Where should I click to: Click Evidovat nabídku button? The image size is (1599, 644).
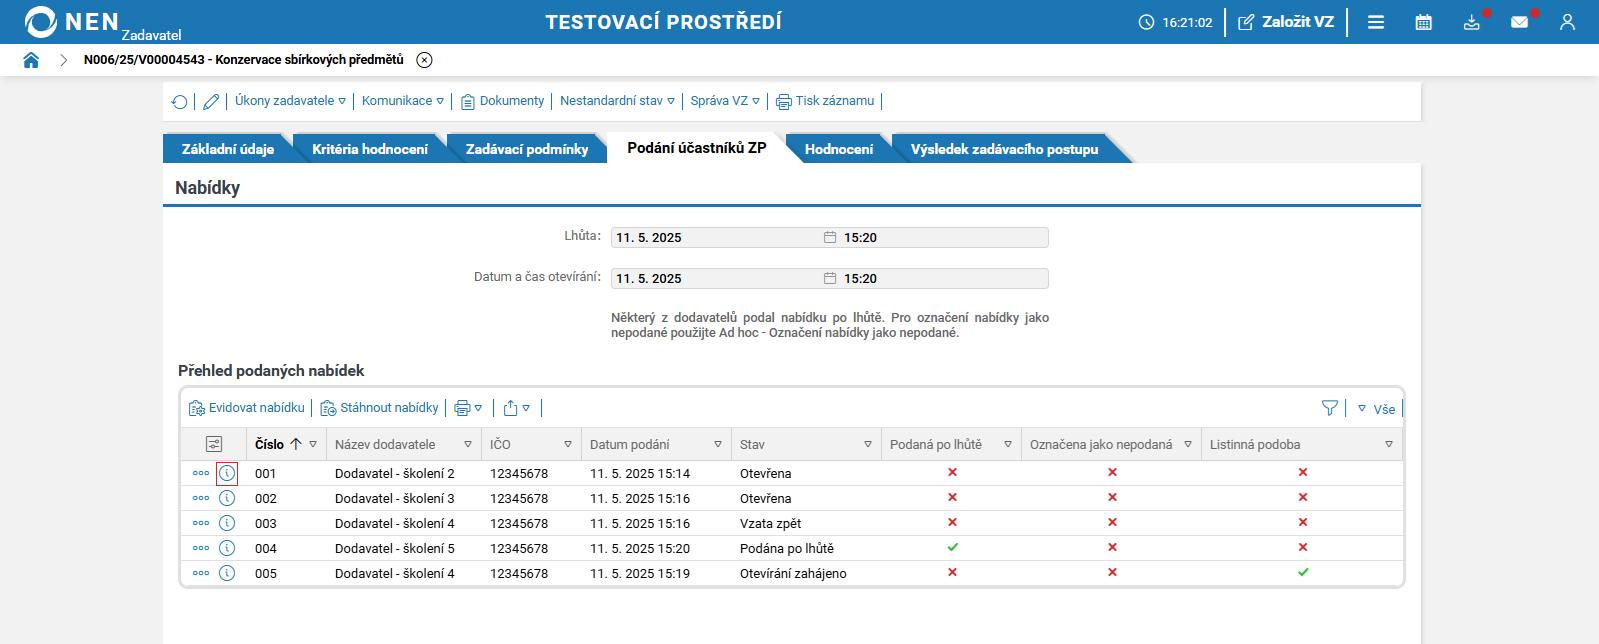pyautogui.click(x=247, y=408)
